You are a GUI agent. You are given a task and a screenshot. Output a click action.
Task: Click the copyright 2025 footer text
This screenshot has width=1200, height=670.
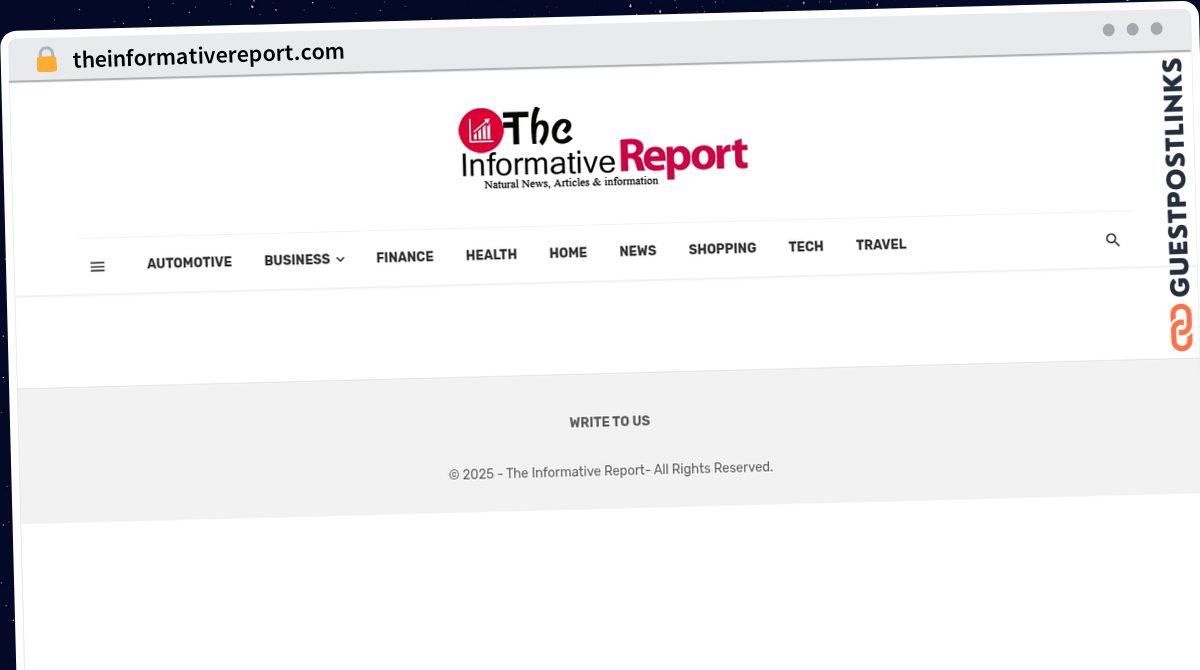611,470
